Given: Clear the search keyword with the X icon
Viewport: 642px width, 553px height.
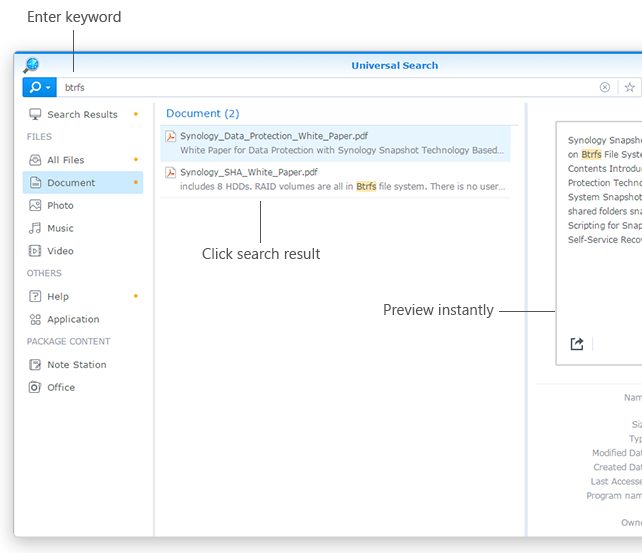Looking at the screenshot, I should [604, 87].
